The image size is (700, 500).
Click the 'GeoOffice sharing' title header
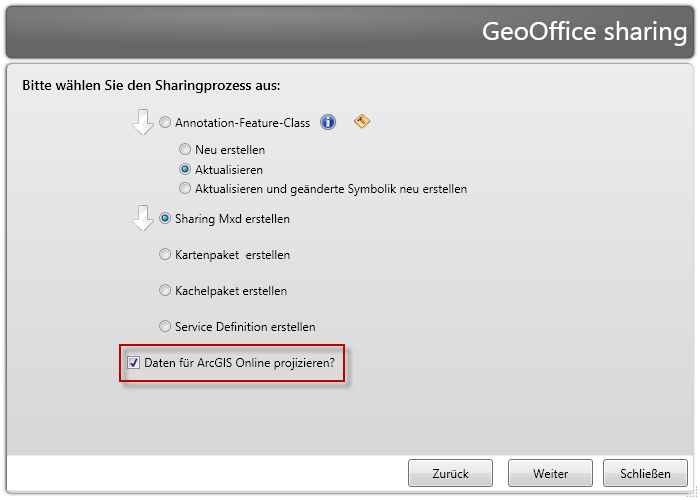click(x=584, y=31)
